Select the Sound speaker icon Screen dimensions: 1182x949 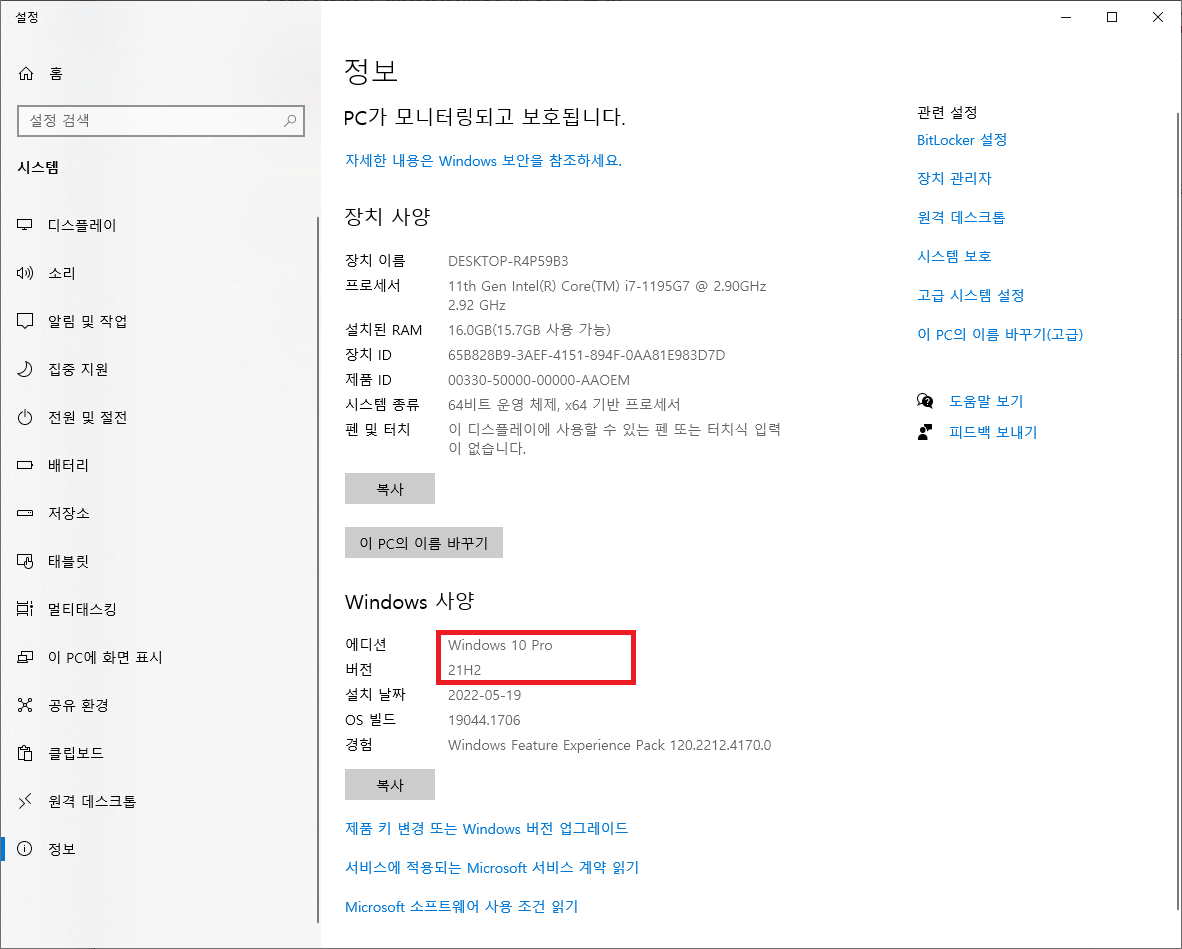point(26,273)
